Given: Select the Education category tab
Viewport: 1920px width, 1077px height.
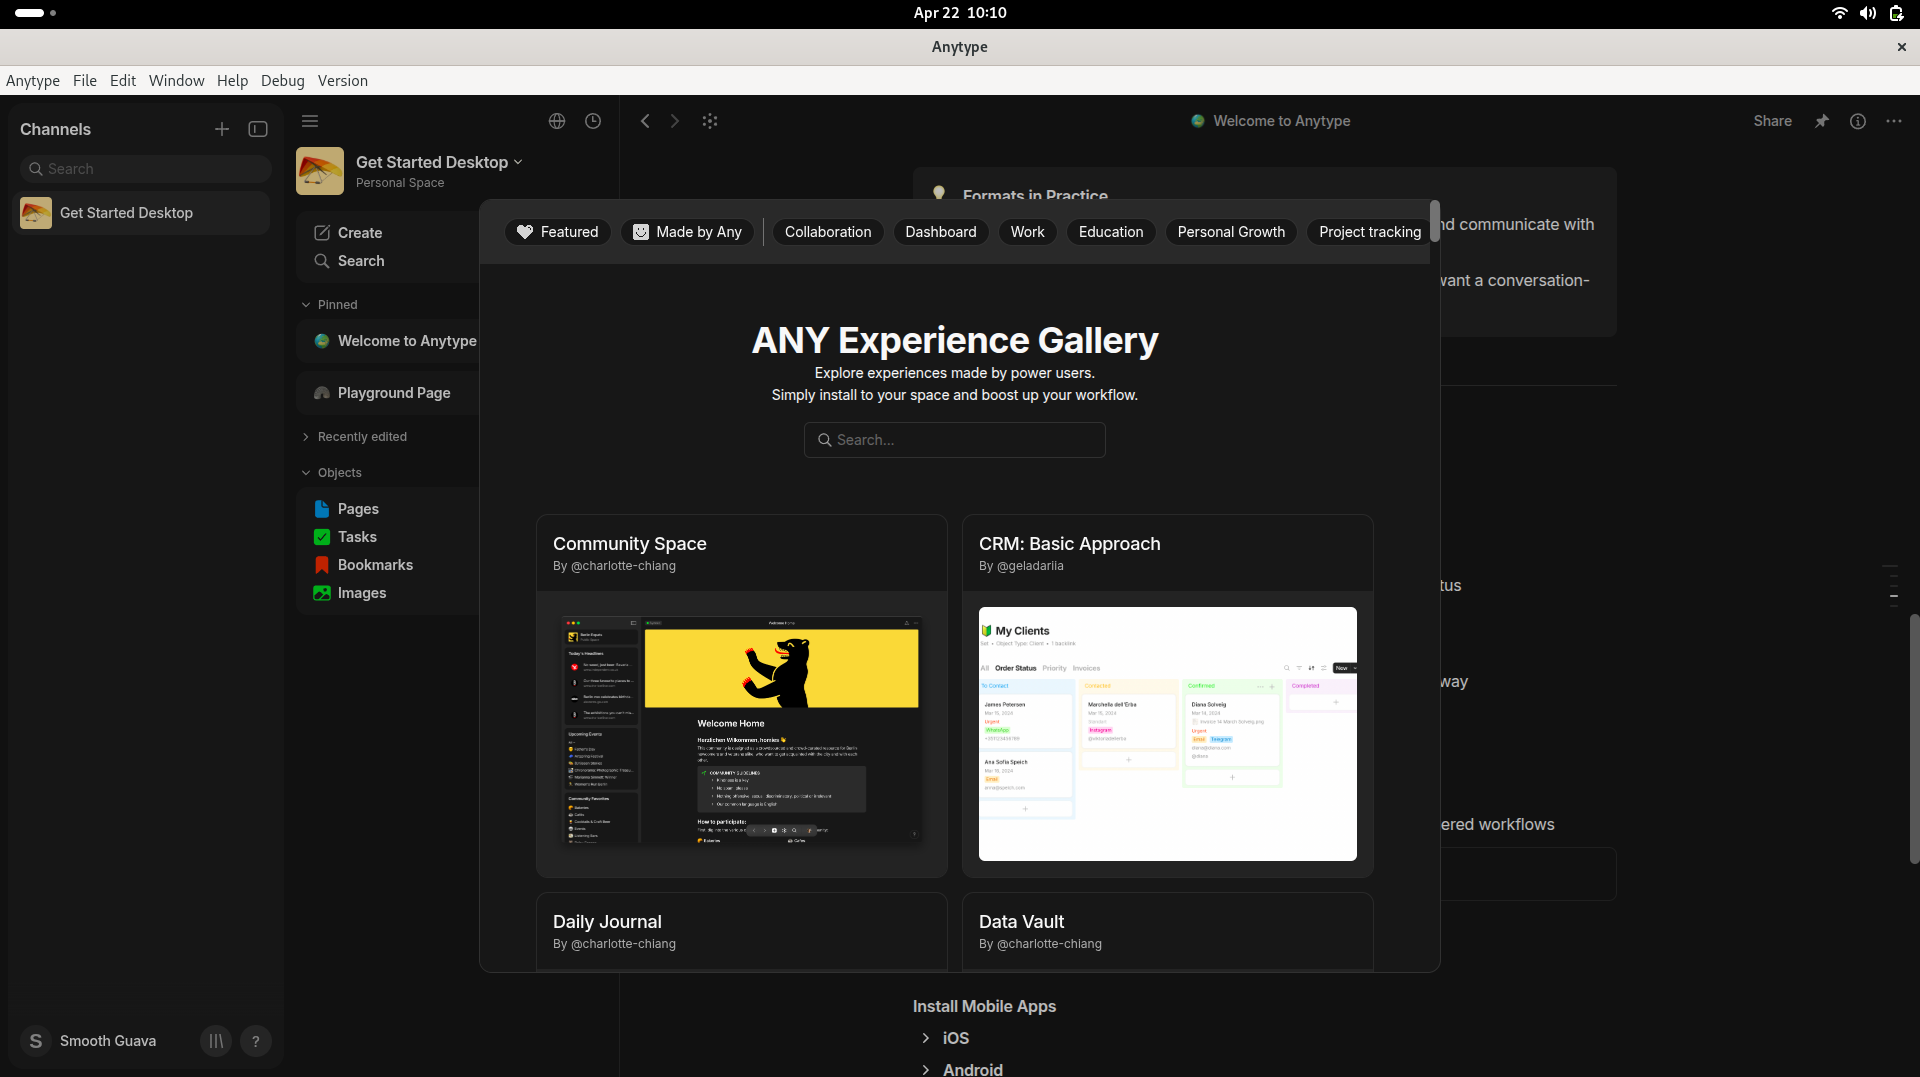Looking at the screenshot, I should click(x=1111, y=232).
